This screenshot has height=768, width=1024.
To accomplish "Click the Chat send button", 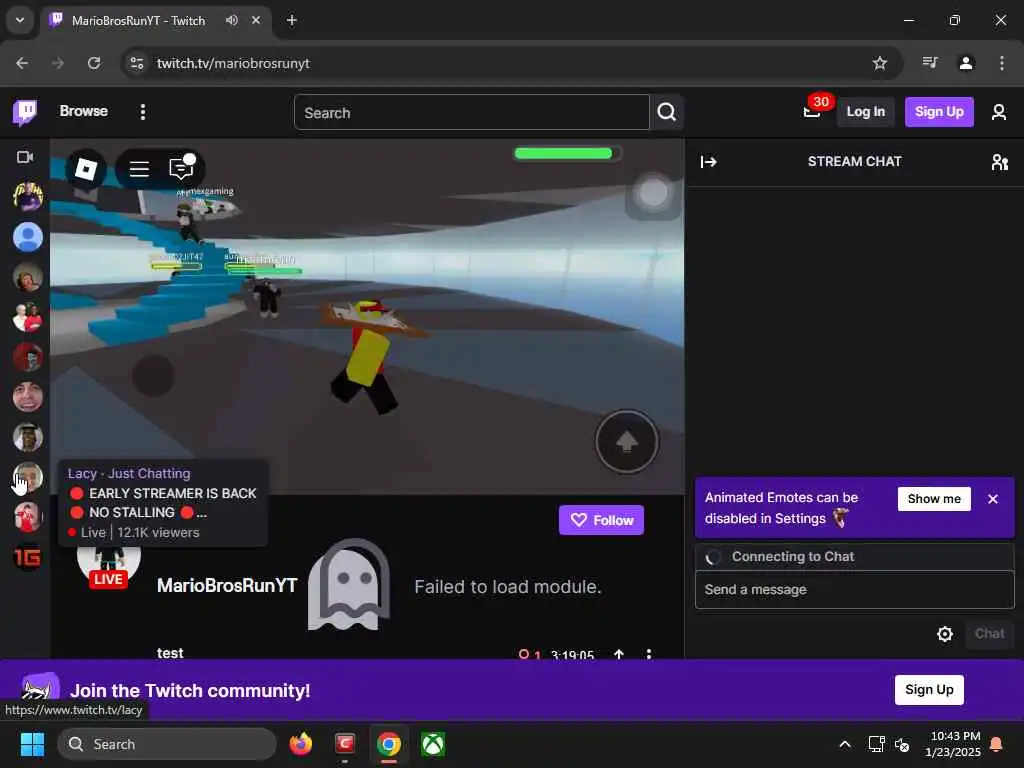I will pyautogui.click(x=989, y=633).
